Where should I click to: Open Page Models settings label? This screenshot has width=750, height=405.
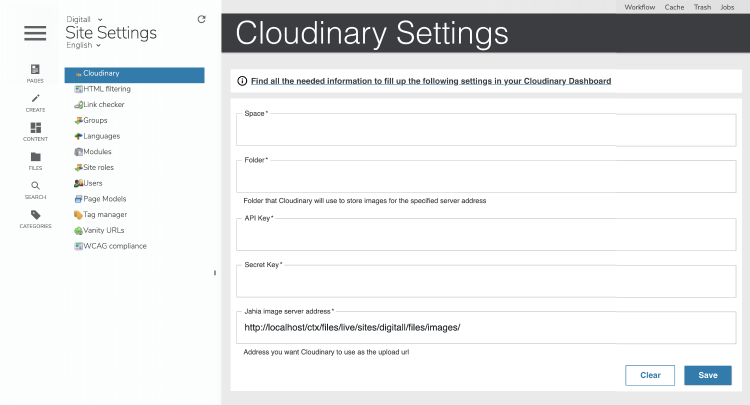tap(105, 199)
